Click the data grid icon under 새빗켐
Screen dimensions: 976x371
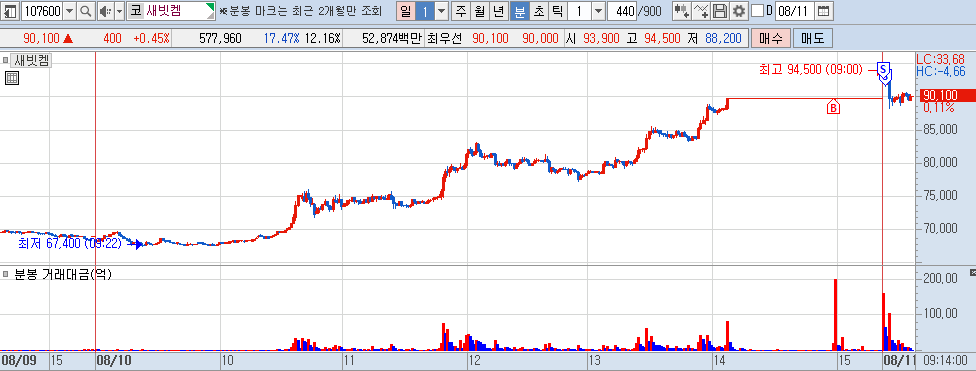12,78
